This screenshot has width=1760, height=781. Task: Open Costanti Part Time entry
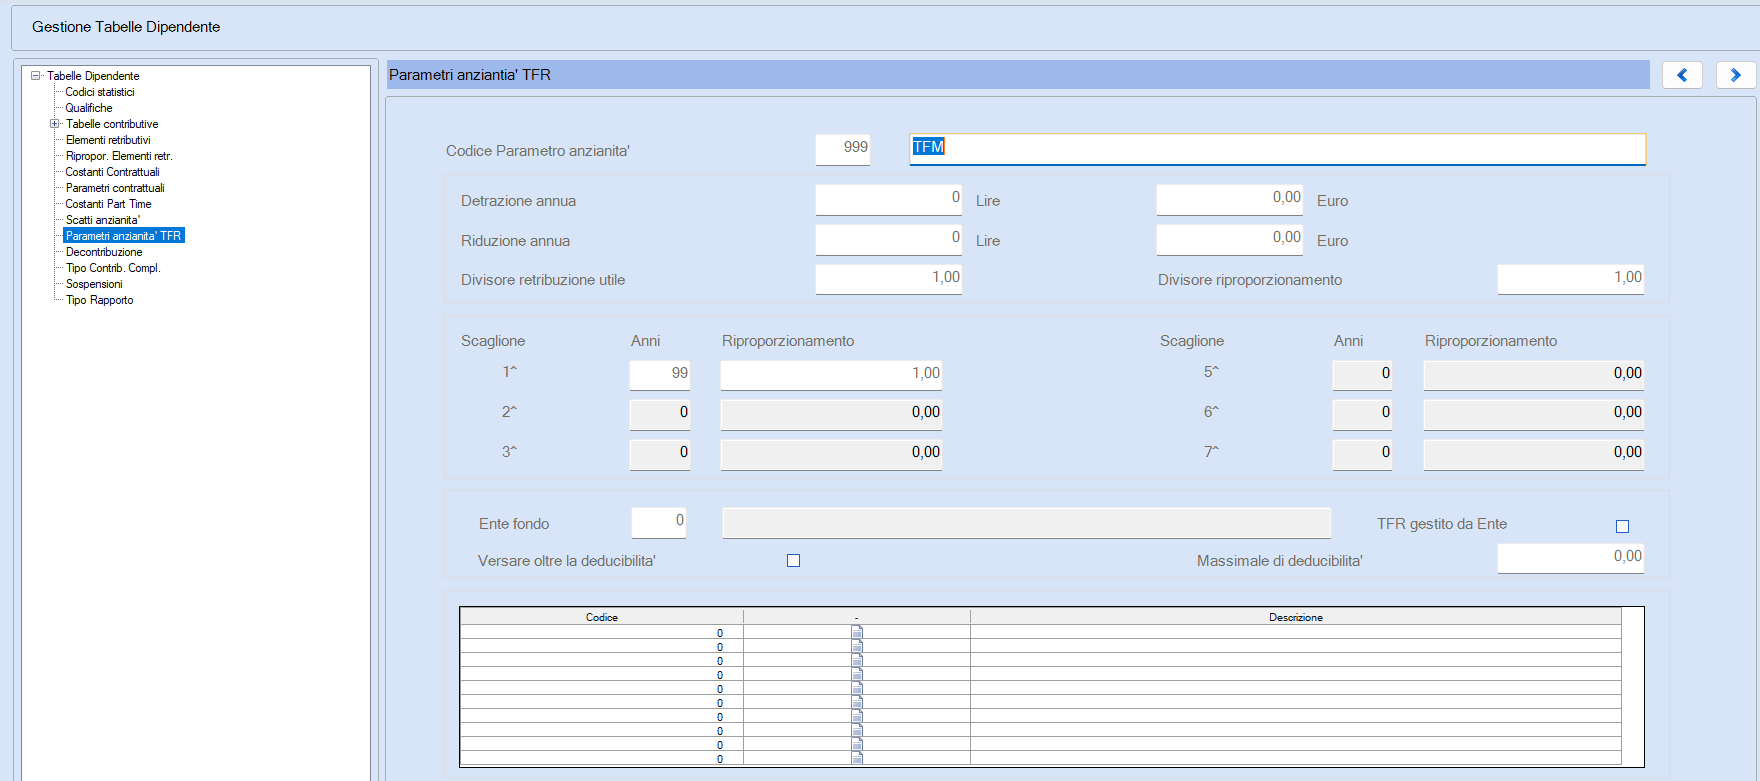108,204
